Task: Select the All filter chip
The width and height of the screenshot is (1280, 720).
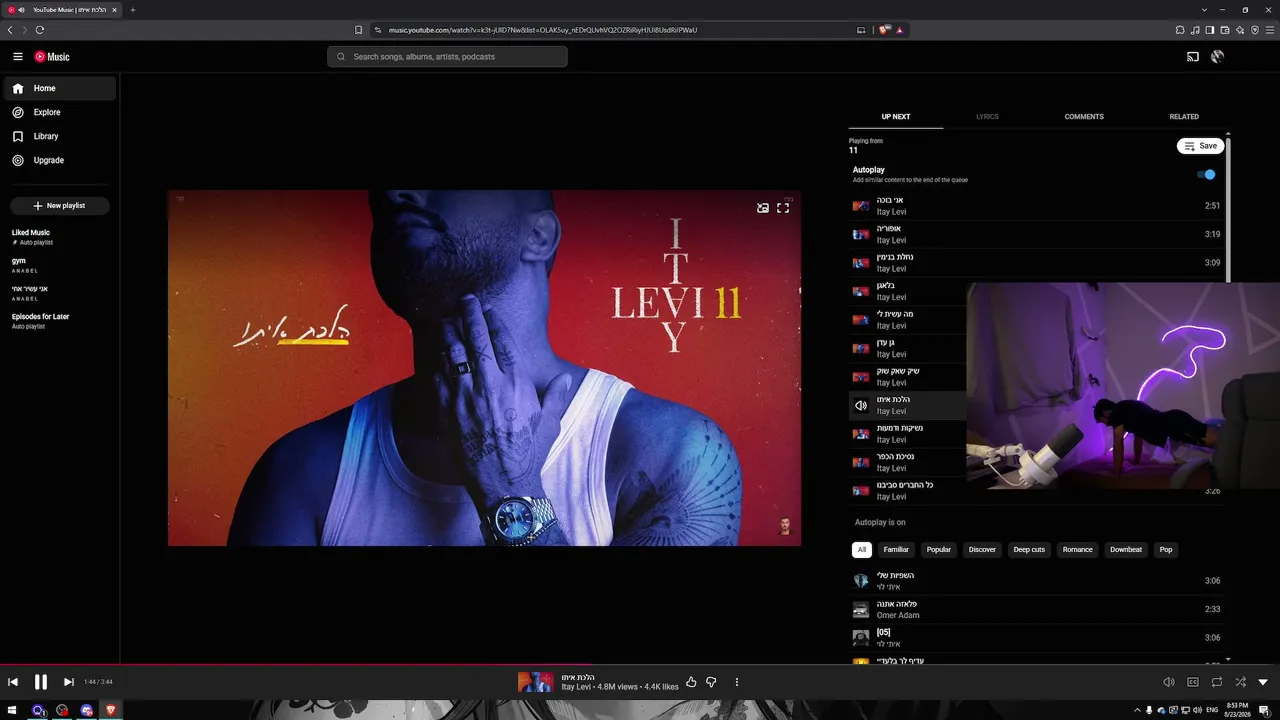Action: tap(862, 550)
